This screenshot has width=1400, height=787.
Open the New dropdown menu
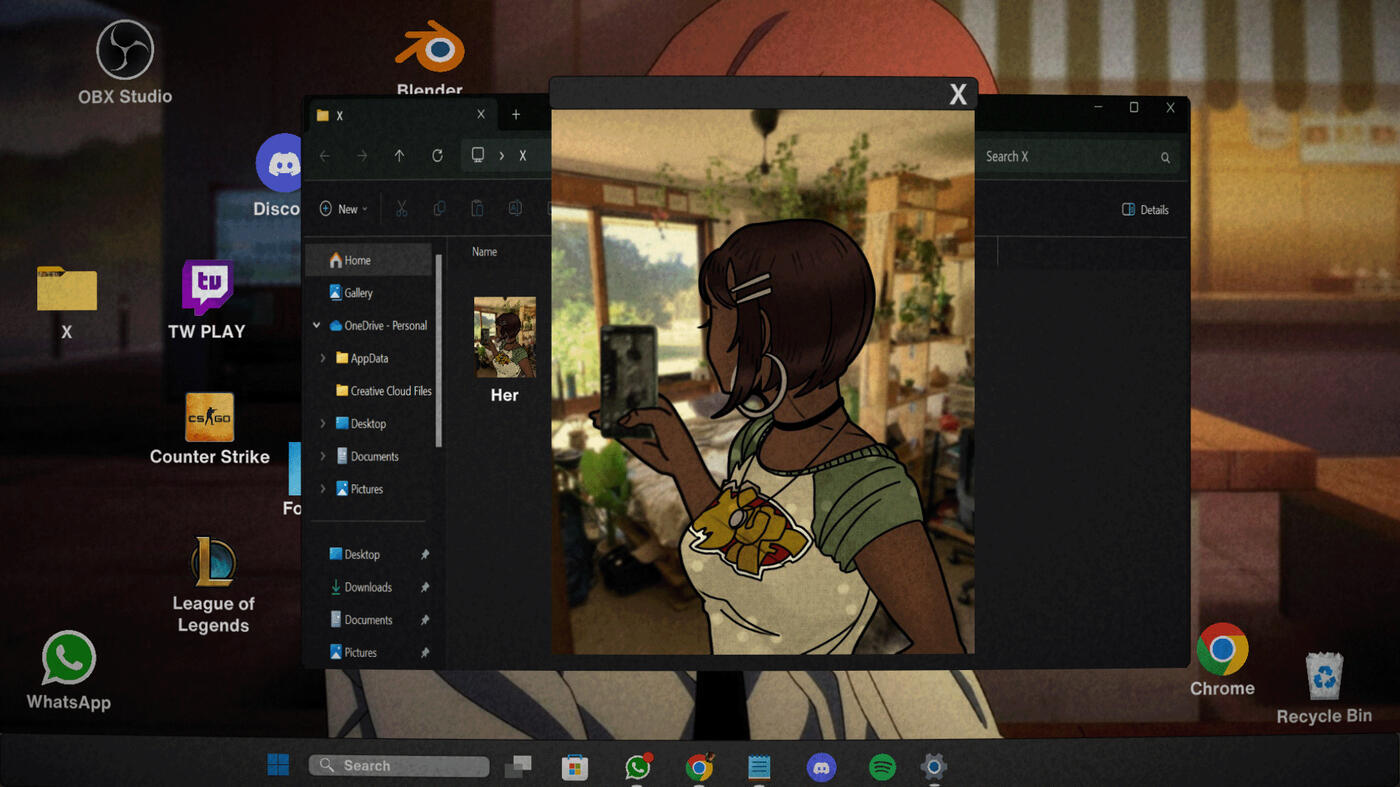pyautogui.click(x=344, y=209)
